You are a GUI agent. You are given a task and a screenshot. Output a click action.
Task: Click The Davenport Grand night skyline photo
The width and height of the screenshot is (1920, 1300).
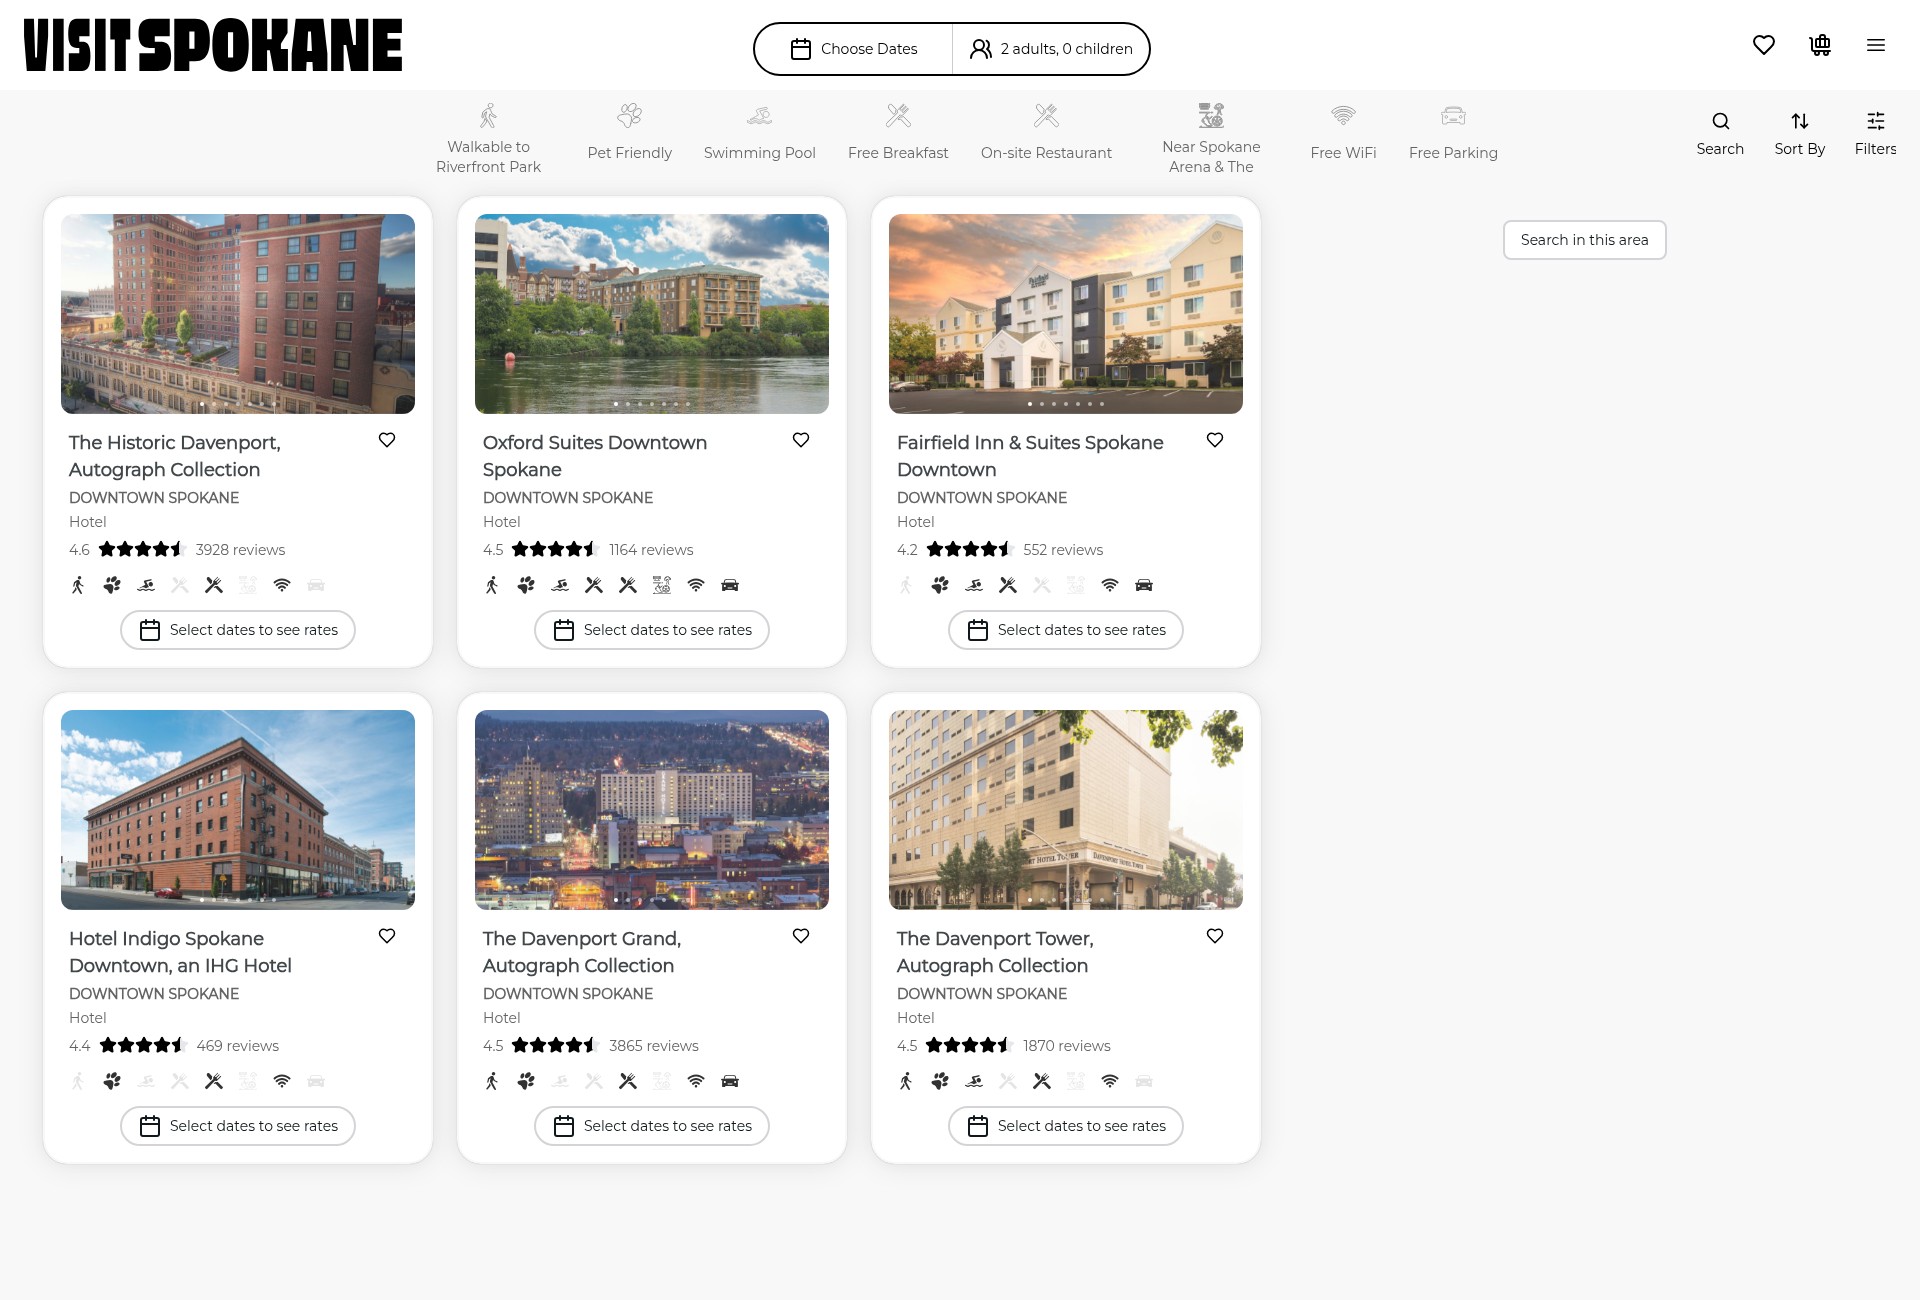click(652, 810)
